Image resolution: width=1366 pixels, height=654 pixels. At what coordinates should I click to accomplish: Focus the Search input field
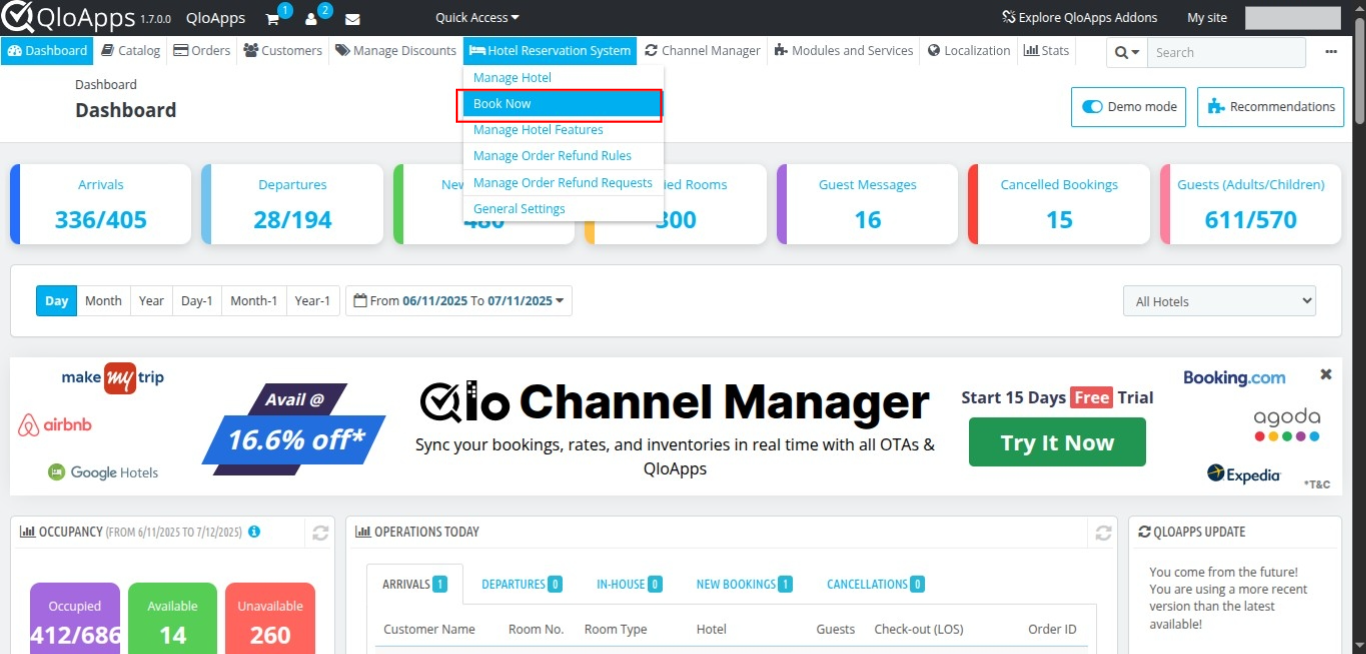click(x=1226, y=53)
